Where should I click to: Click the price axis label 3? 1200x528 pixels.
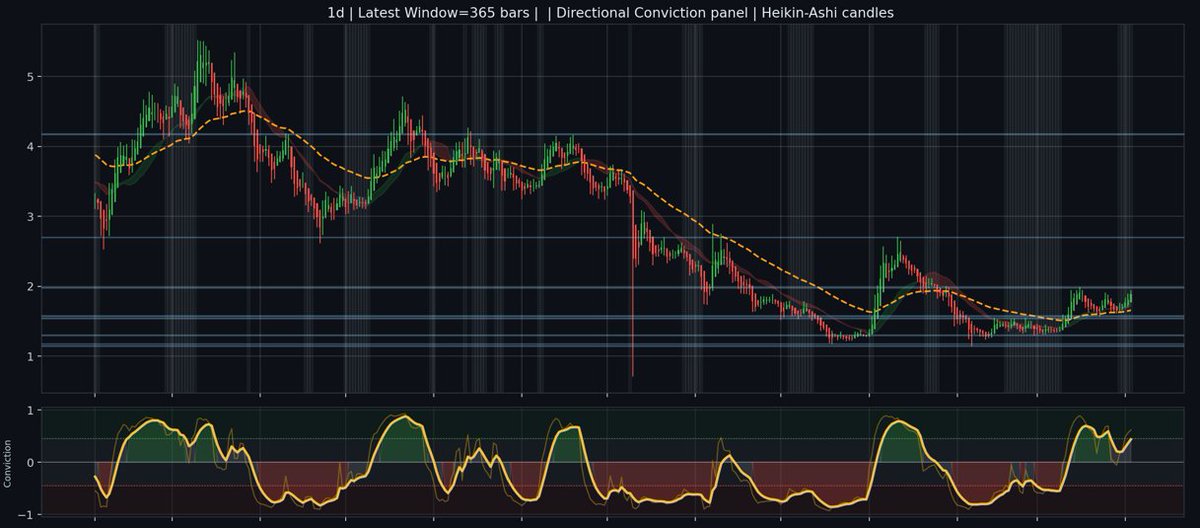pos(32,217)
